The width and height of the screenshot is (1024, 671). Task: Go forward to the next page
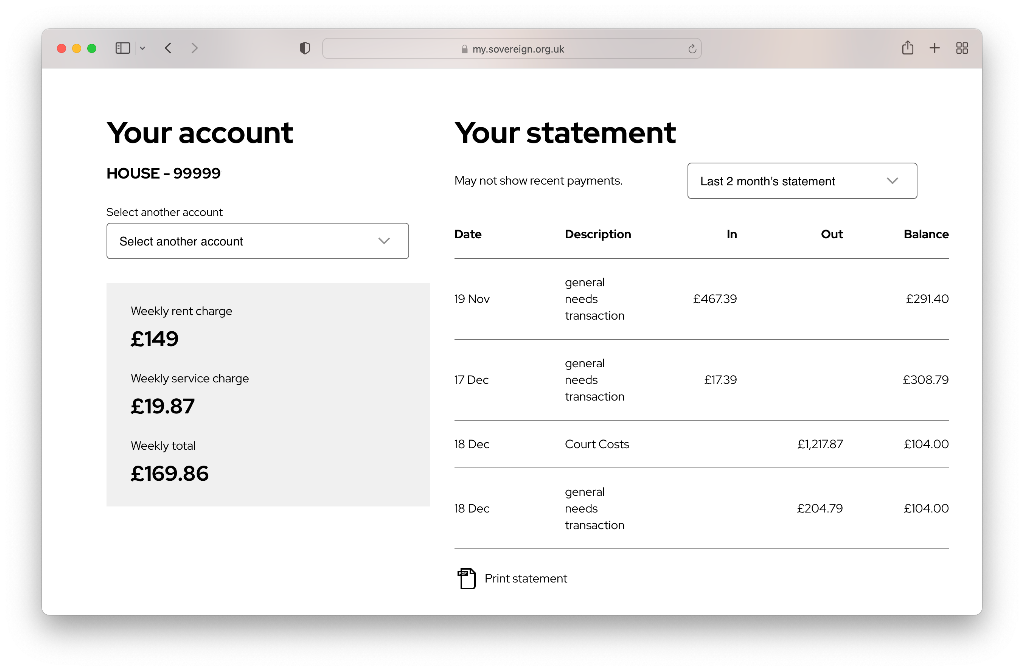coord(194,47)
